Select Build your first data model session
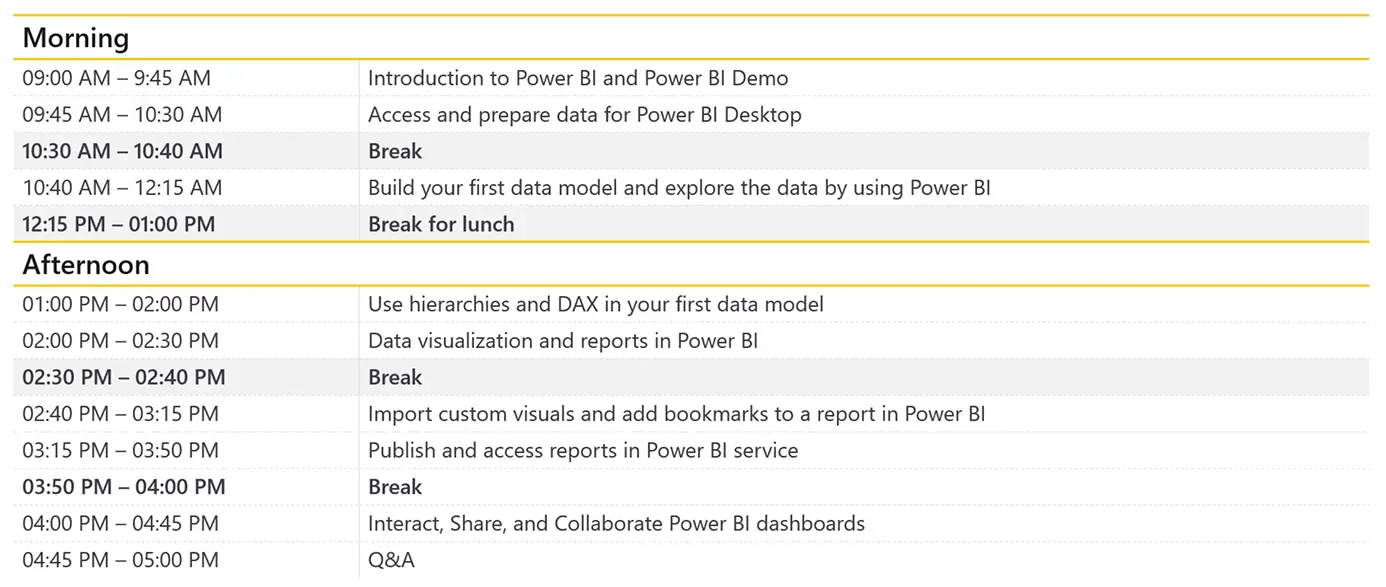The height and width of the screenshot is (587, 1386). coord(679,188)
